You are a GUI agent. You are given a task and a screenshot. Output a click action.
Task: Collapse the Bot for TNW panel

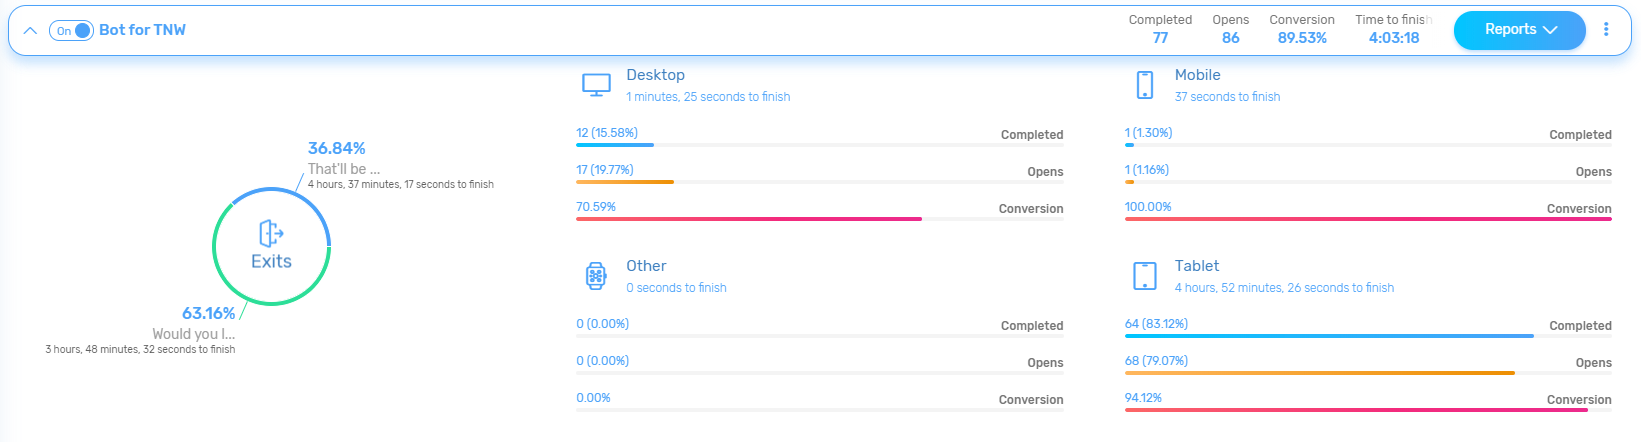click(30, 31)
